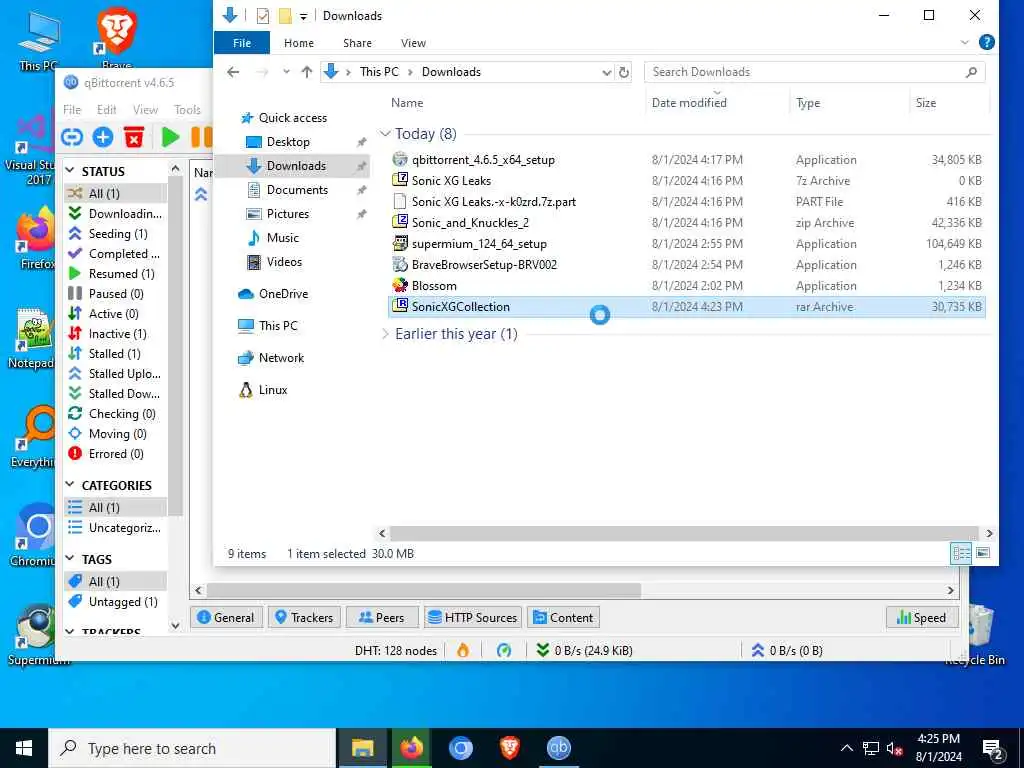Refresh the Downloads folder view
The image size is (1024, 768).
click(624, 72)
